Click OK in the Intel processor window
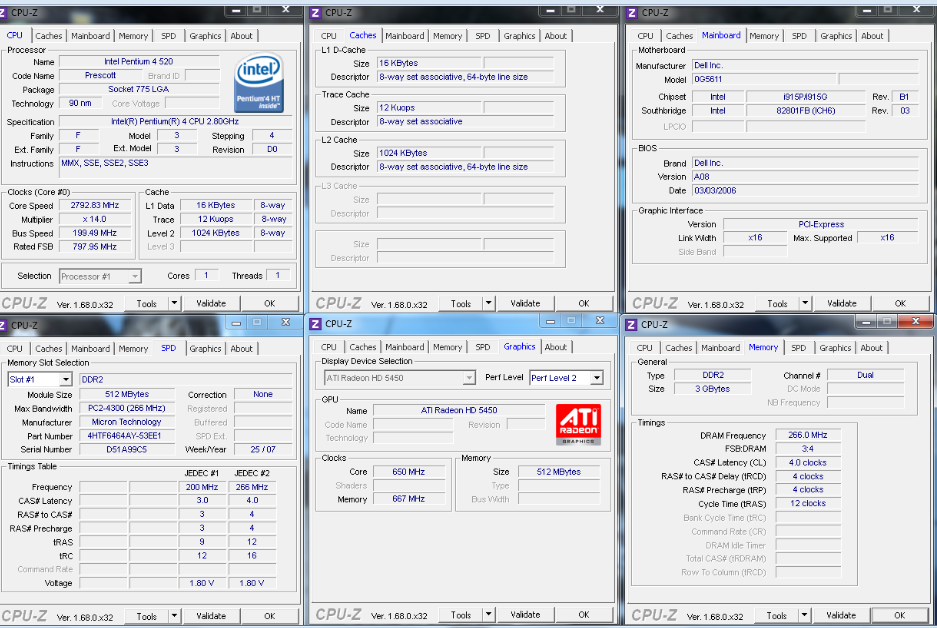 pos(270,303)
